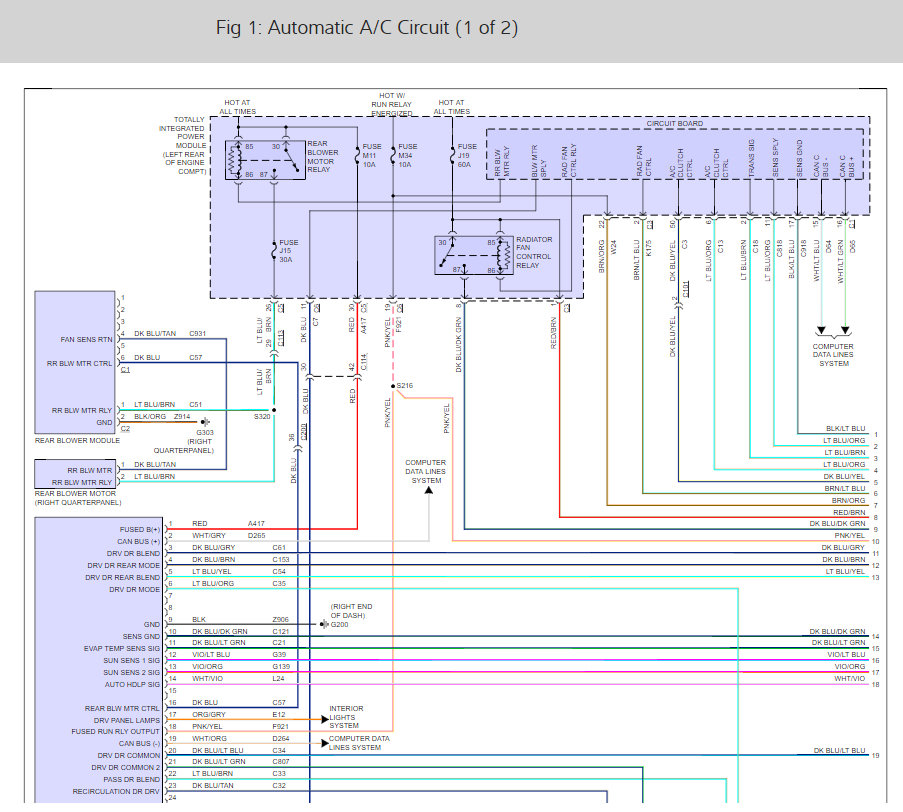
Task: Click the S216 splice dot
Action: point(393,385)
